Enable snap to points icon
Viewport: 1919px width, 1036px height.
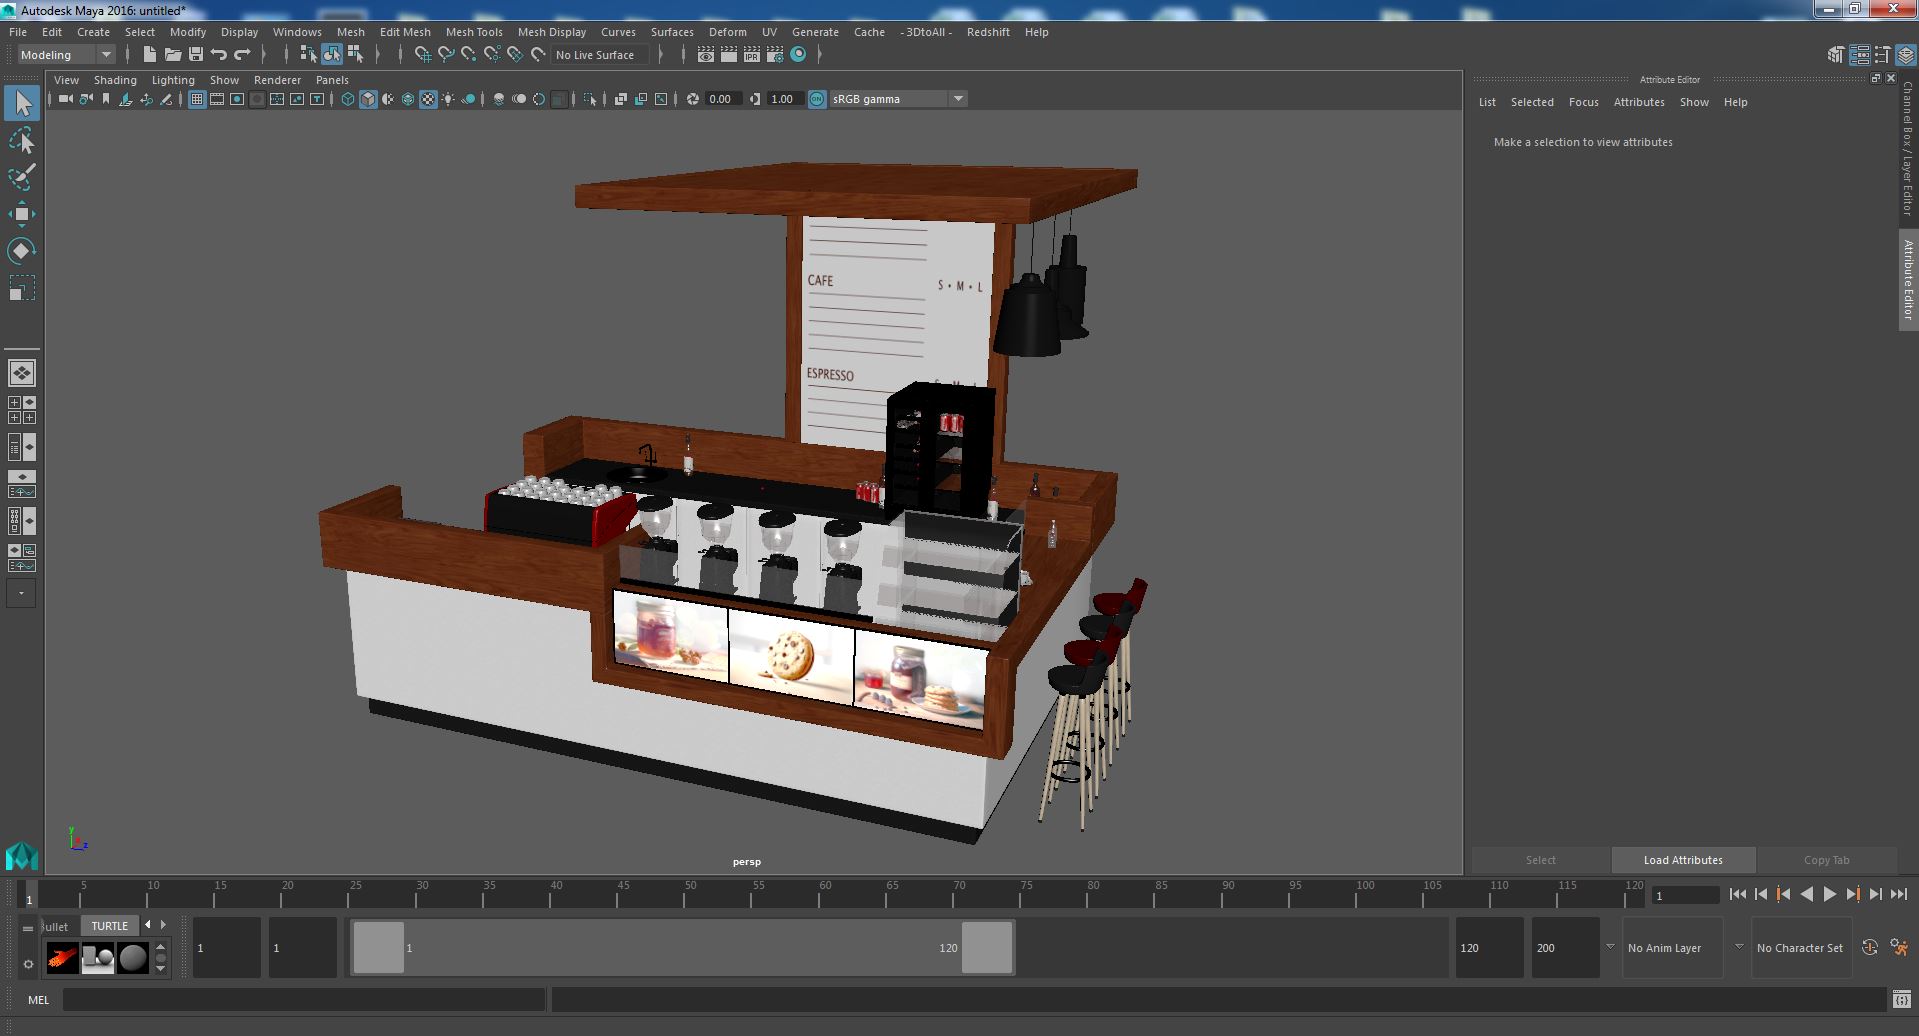tap(469, 54)
